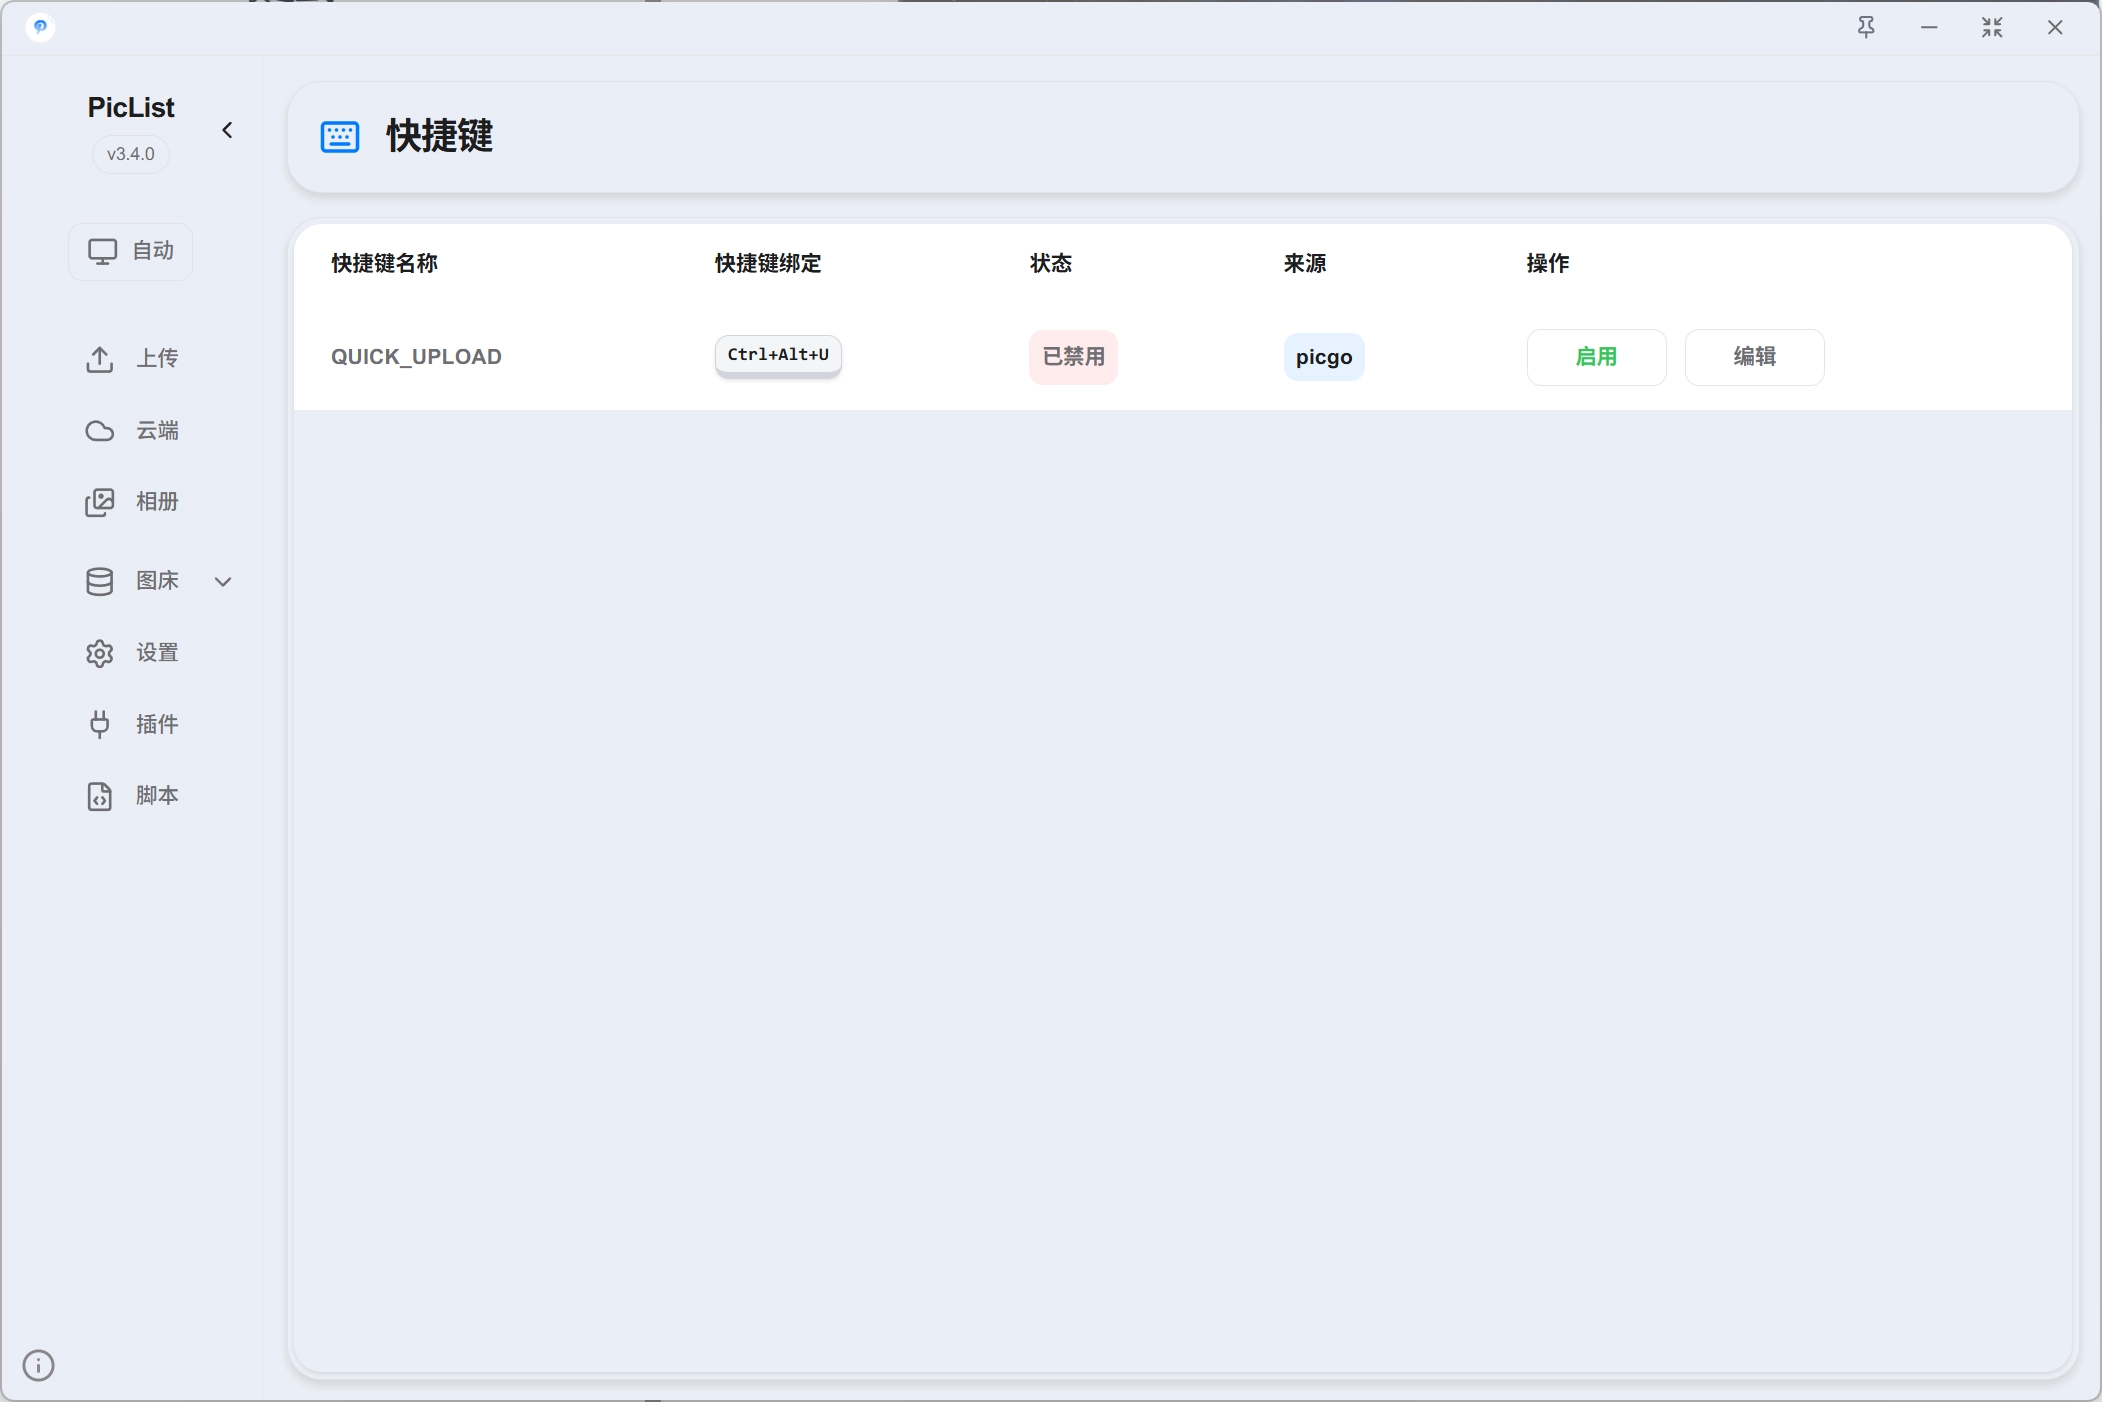Click the 已禁用 status tag

1073,357
